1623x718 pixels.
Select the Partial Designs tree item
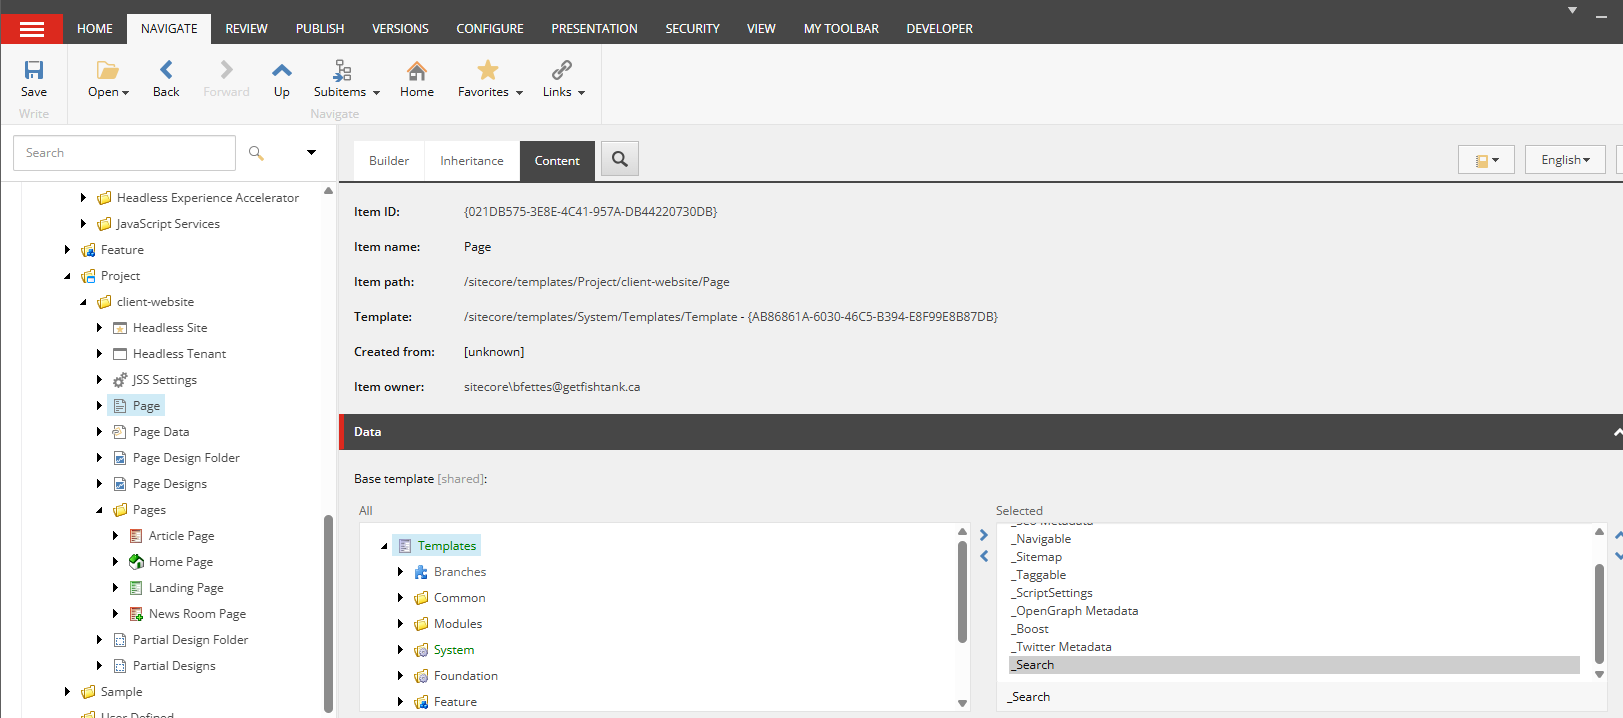(174, 666)
